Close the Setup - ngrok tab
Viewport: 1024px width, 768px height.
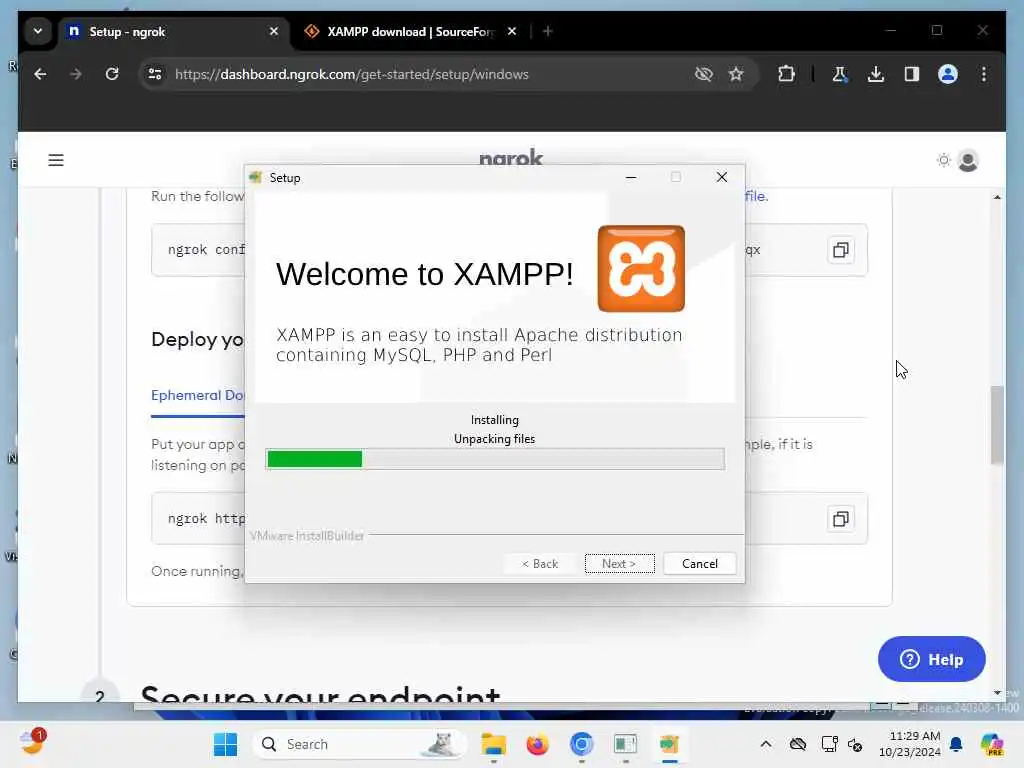click(274, 31)
